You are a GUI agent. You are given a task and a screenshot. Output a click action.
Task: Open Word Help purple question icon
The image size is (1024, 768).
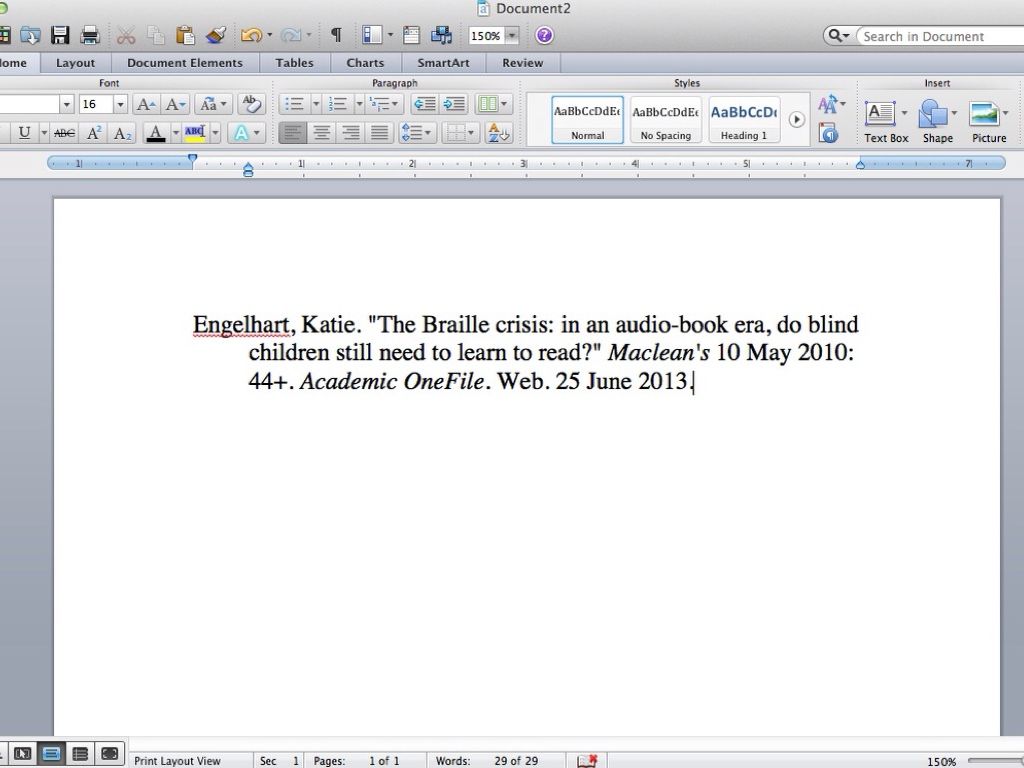point(544,36)
